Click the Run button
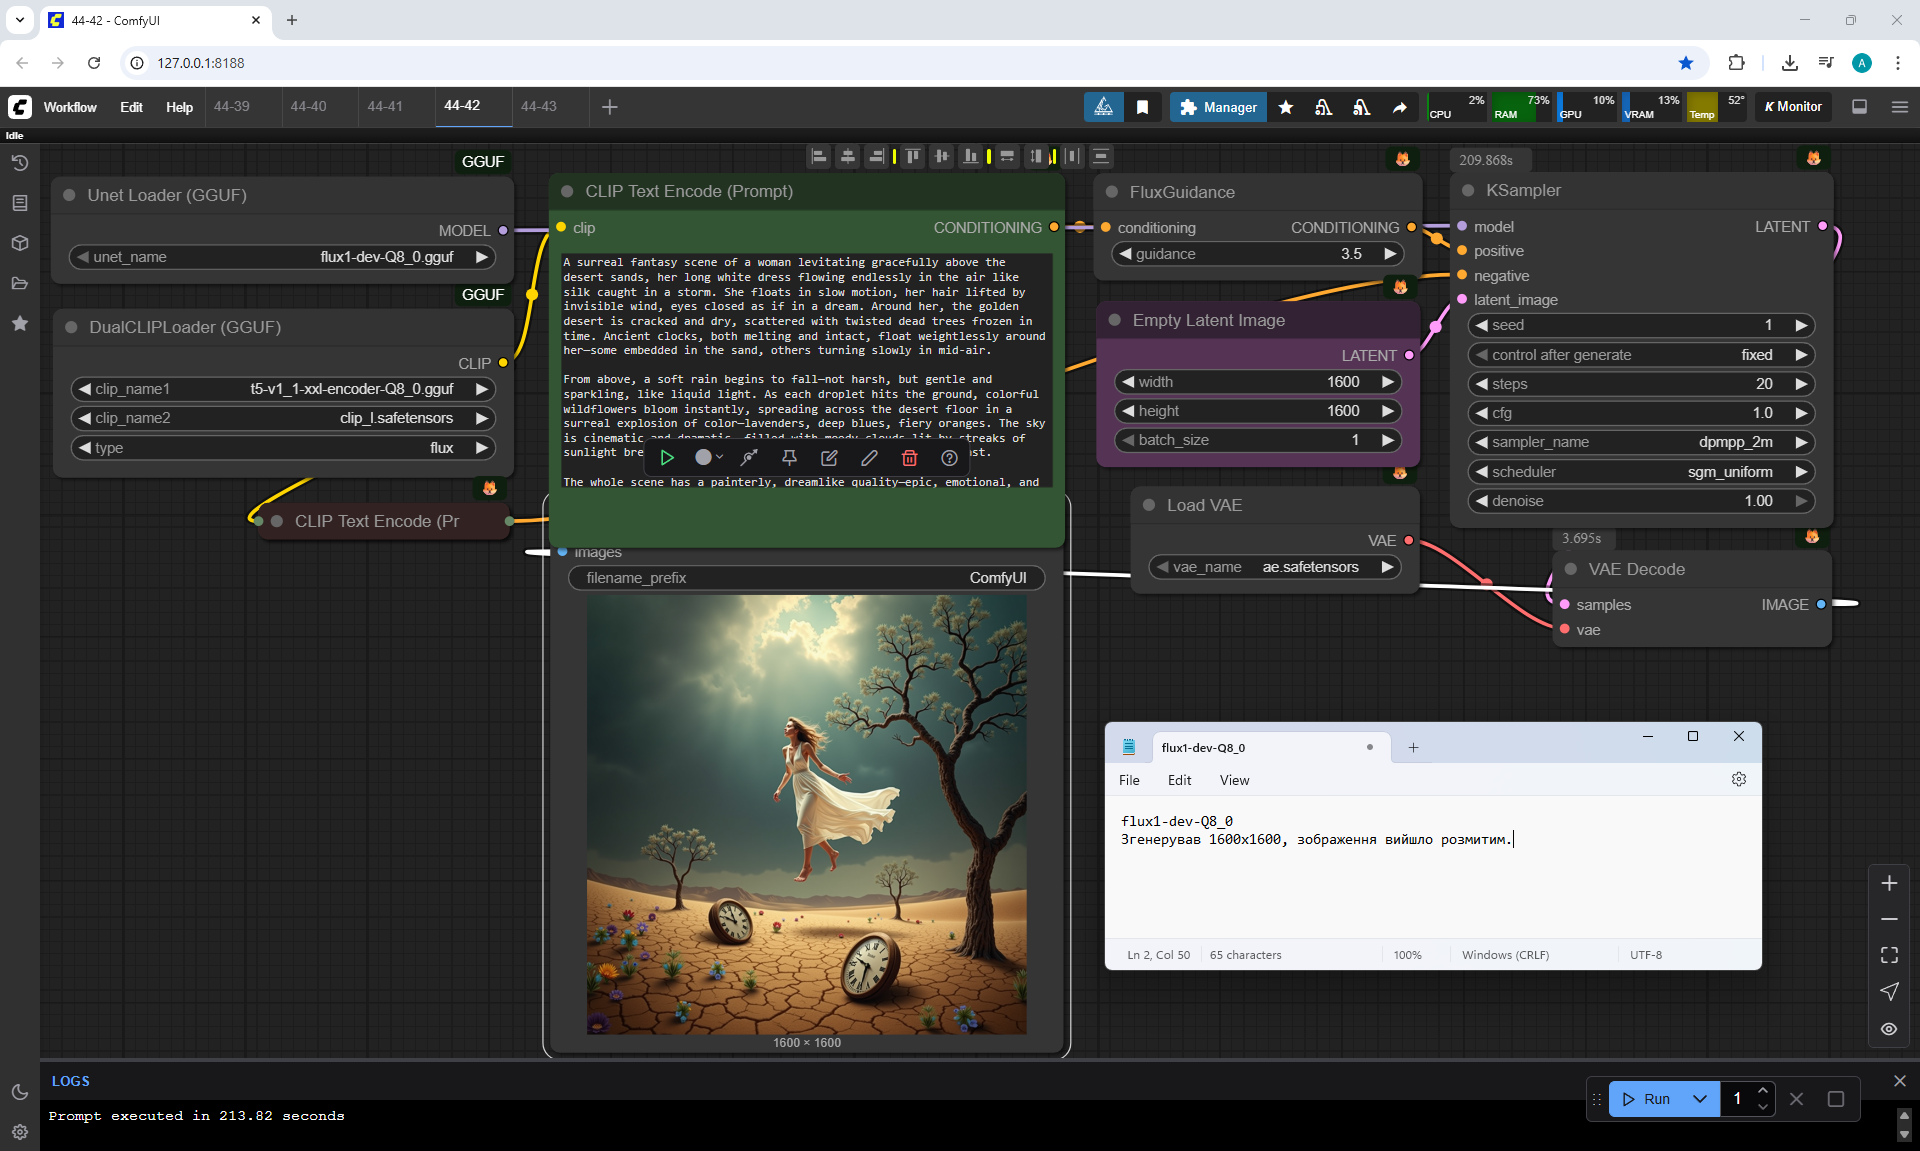 [x=1646, y=1099]
